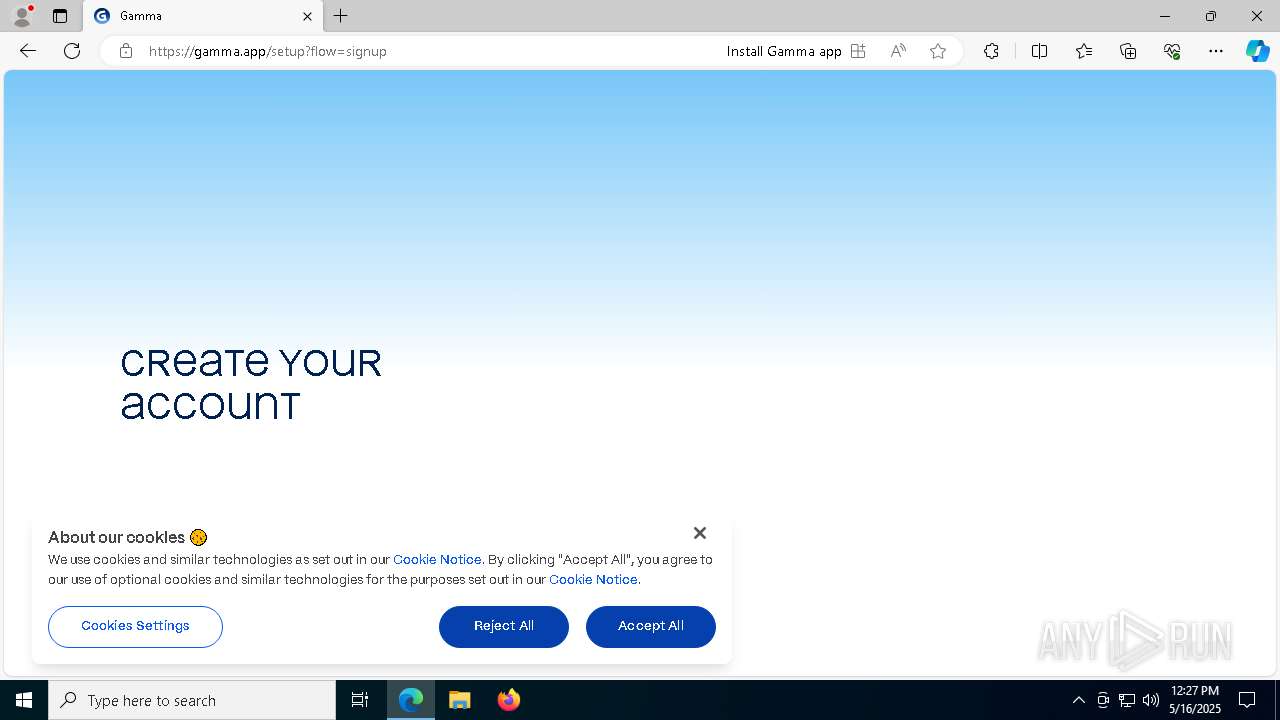Close the Gamma tab
This screenshot has width=1280, height=720.
click(x=307, y=16)
